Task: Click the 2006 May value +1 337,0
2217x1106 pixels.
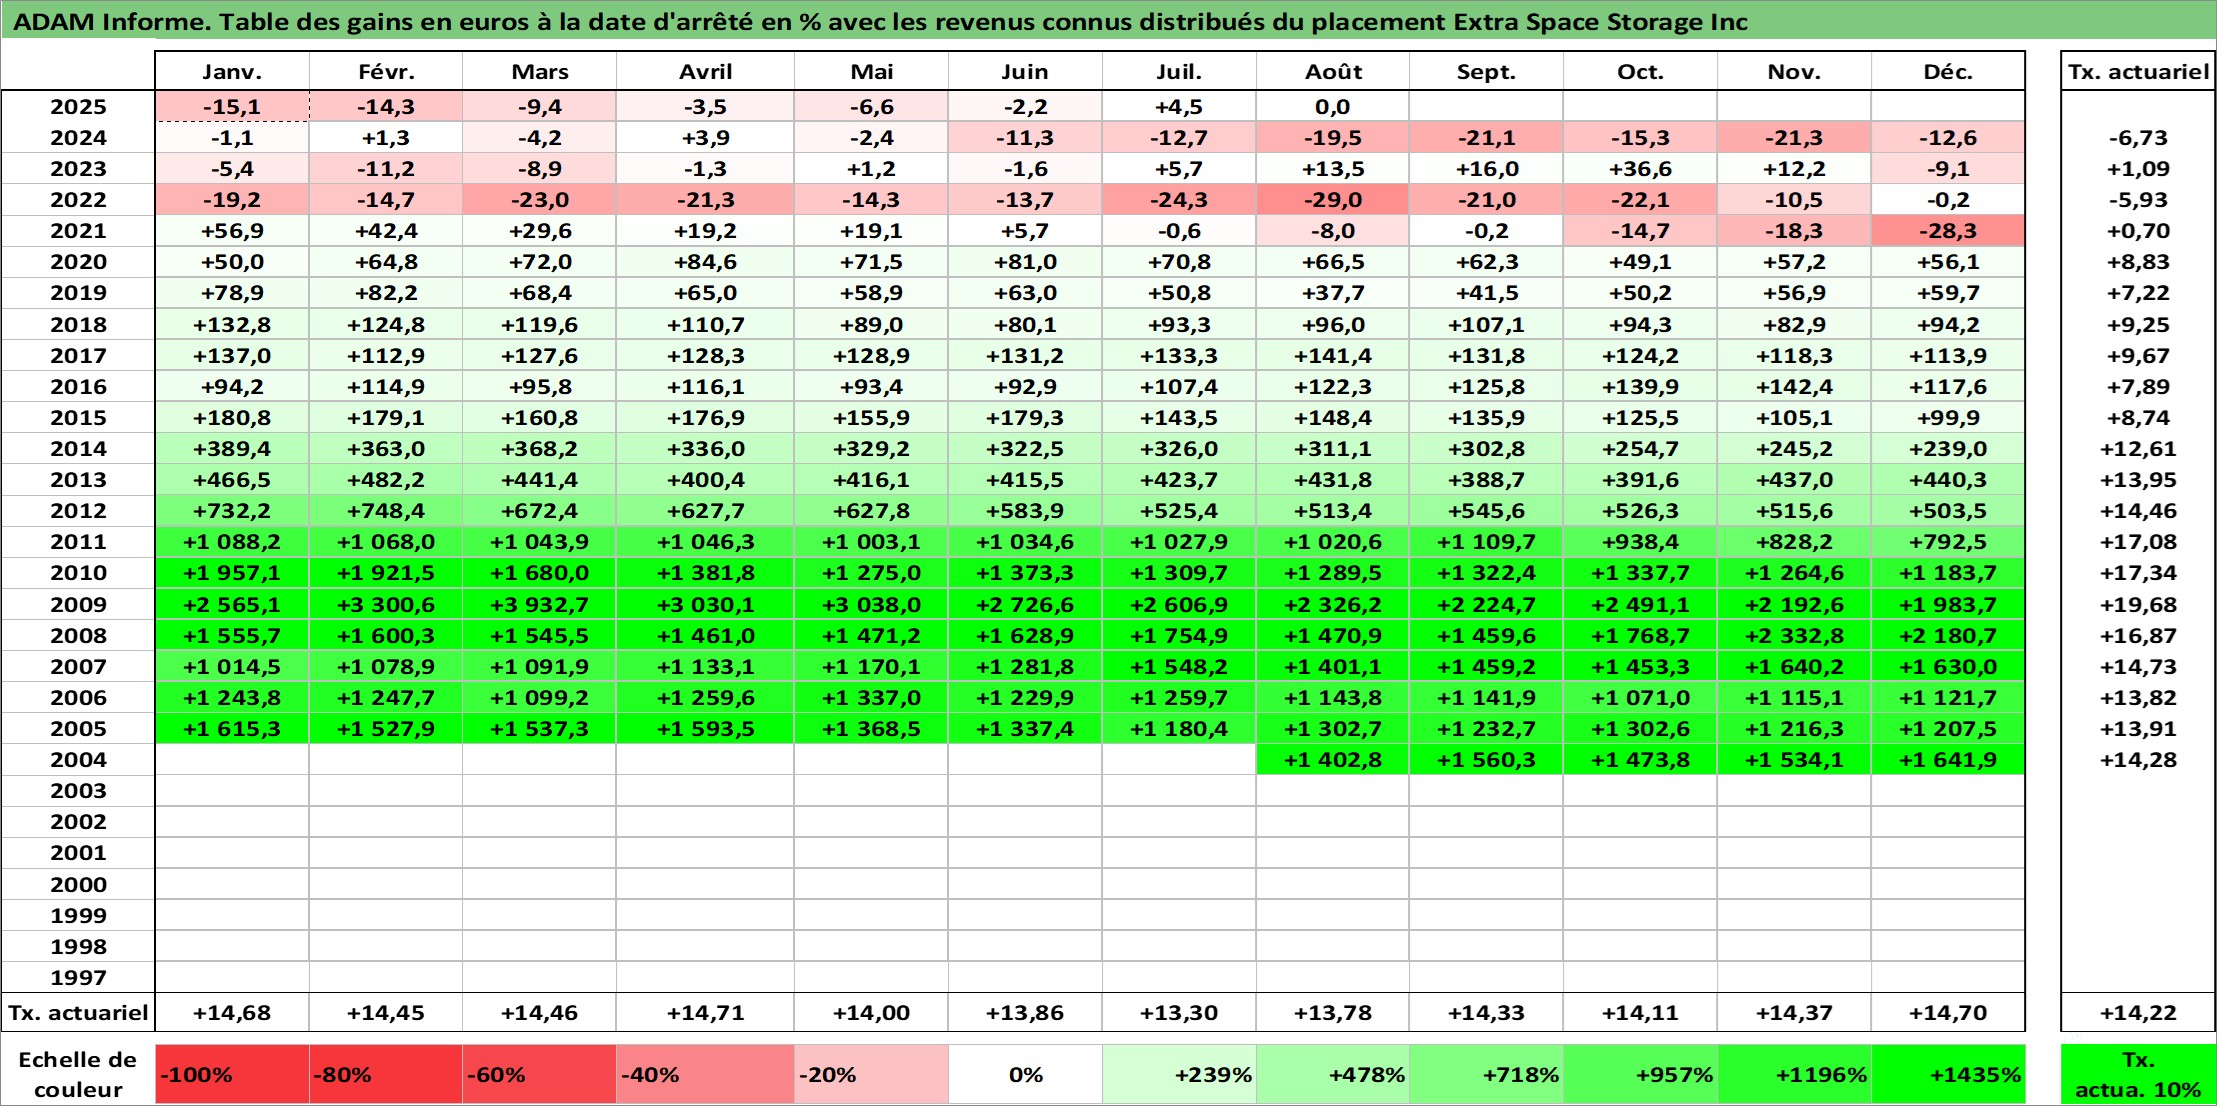Action: coord(871,697)
